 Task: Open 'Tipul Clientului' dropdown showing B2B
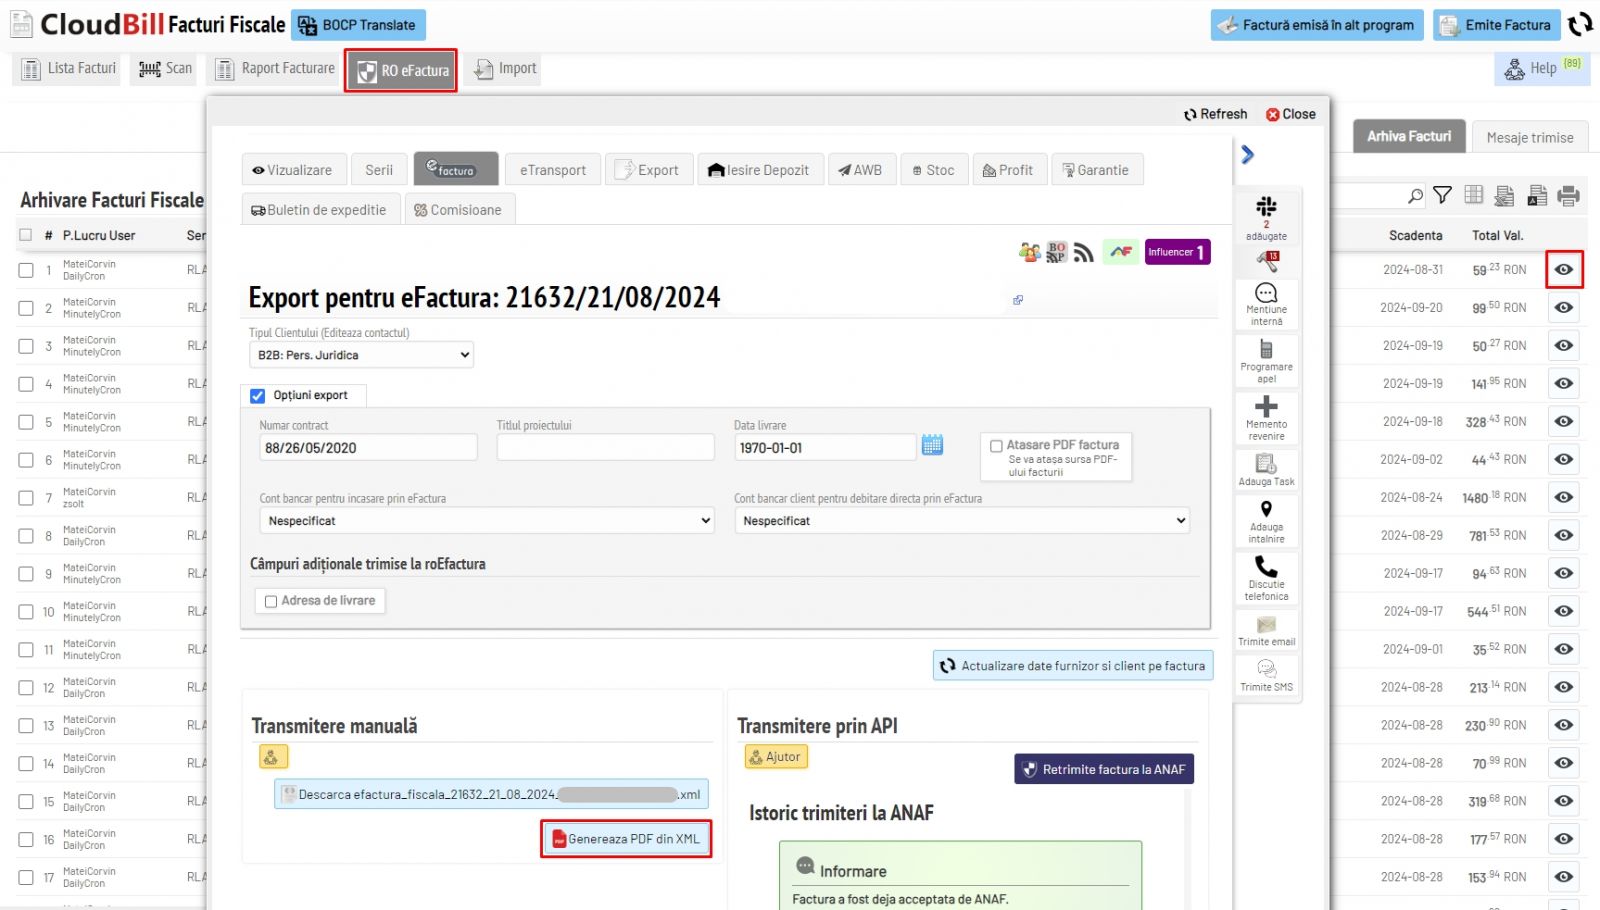pos(361,355)
